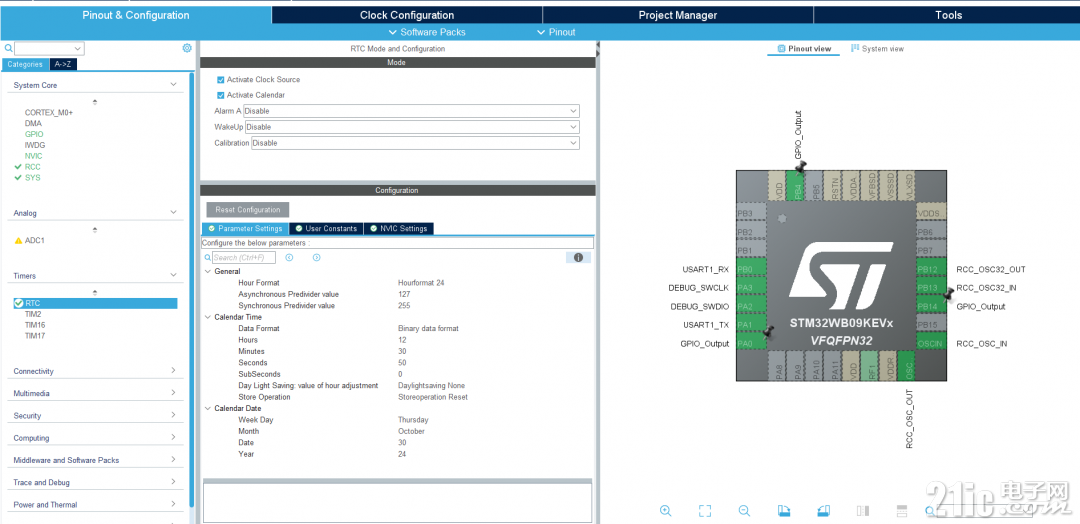Click the categories panel vertical scrollbar
Screen dimensions: 1080x524
(x=191, y=289)
